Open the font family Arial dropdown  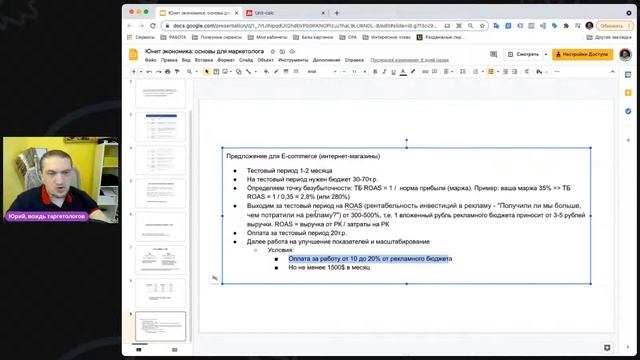click(x=322, y=72)
